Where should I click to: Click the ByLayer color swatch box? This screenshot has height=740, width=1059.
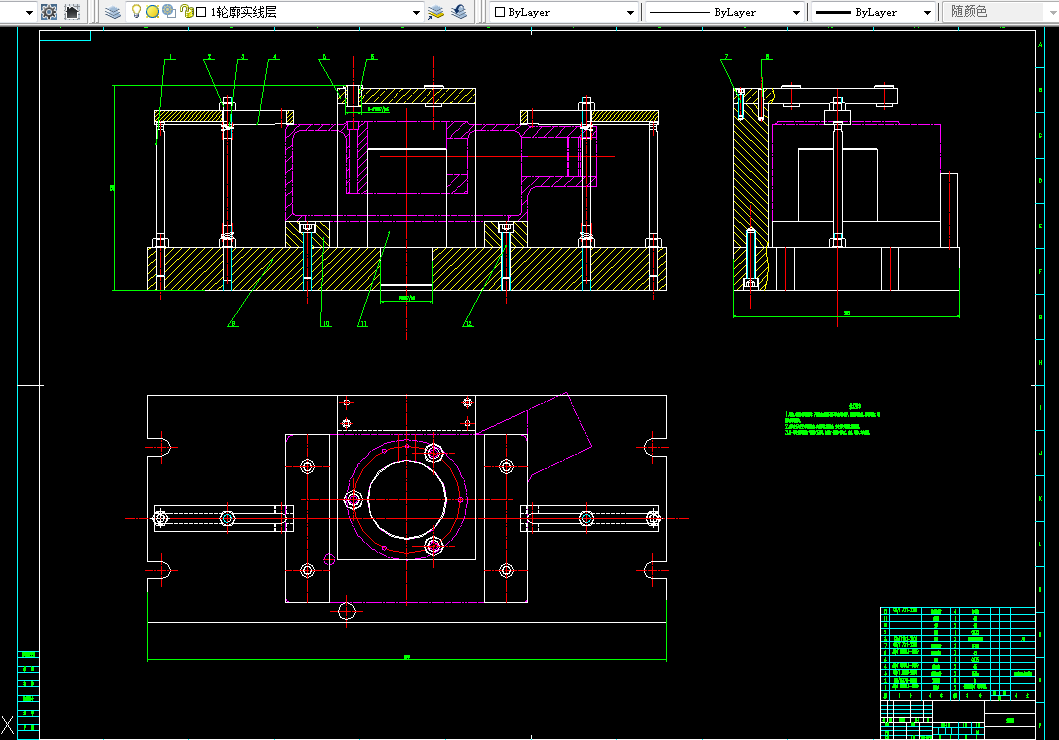(500, 12)
